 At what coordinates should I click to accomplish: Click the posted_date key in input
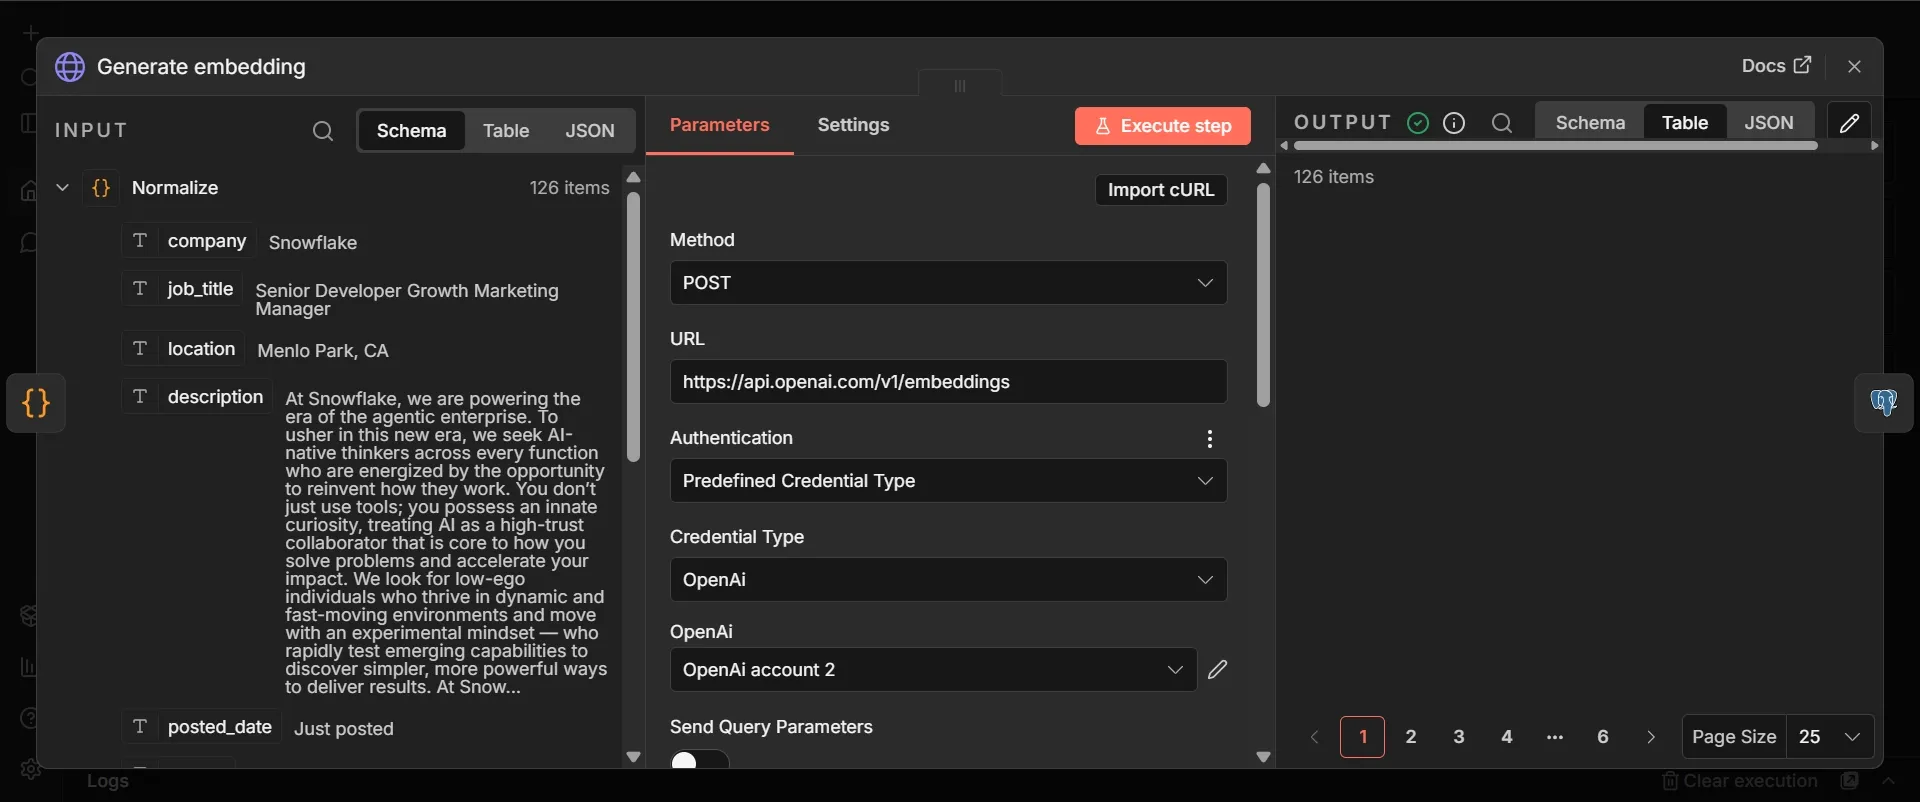point(220,727)
